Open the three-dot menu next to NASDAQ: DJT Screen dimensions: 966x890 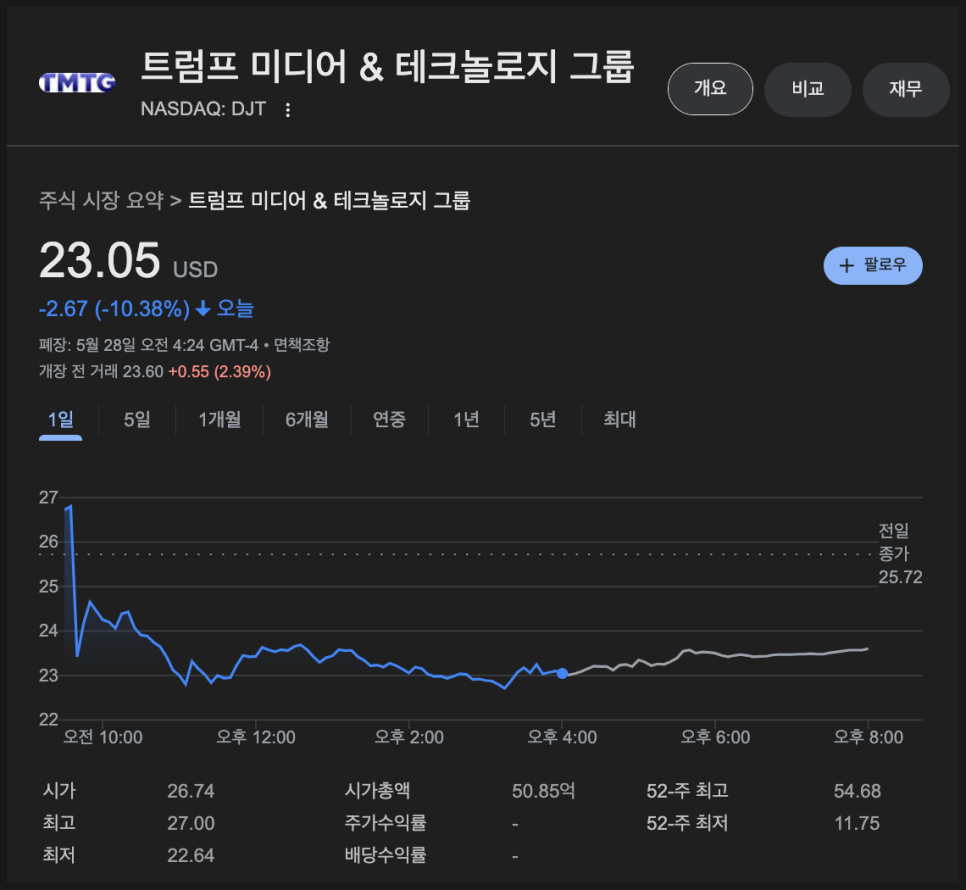click(x=288, y=110)
